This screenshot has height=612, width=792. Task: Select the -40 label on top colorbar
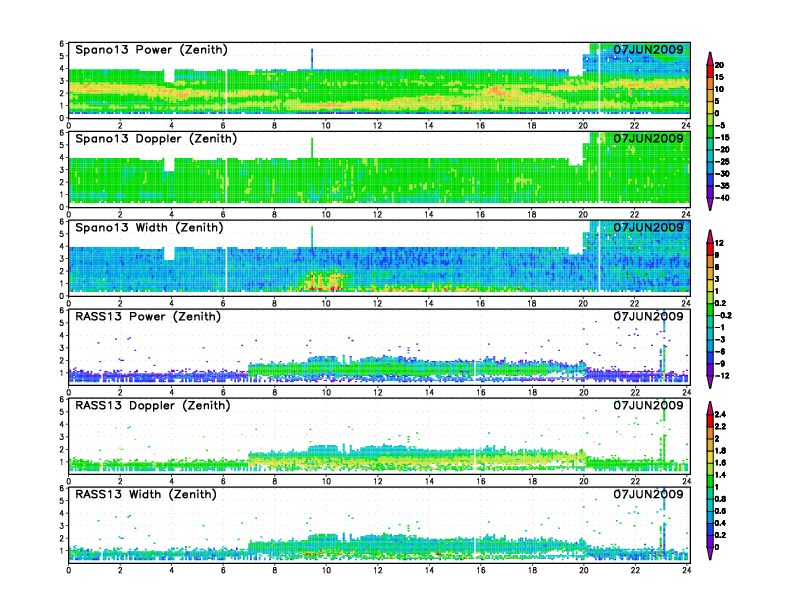point(723,197)
